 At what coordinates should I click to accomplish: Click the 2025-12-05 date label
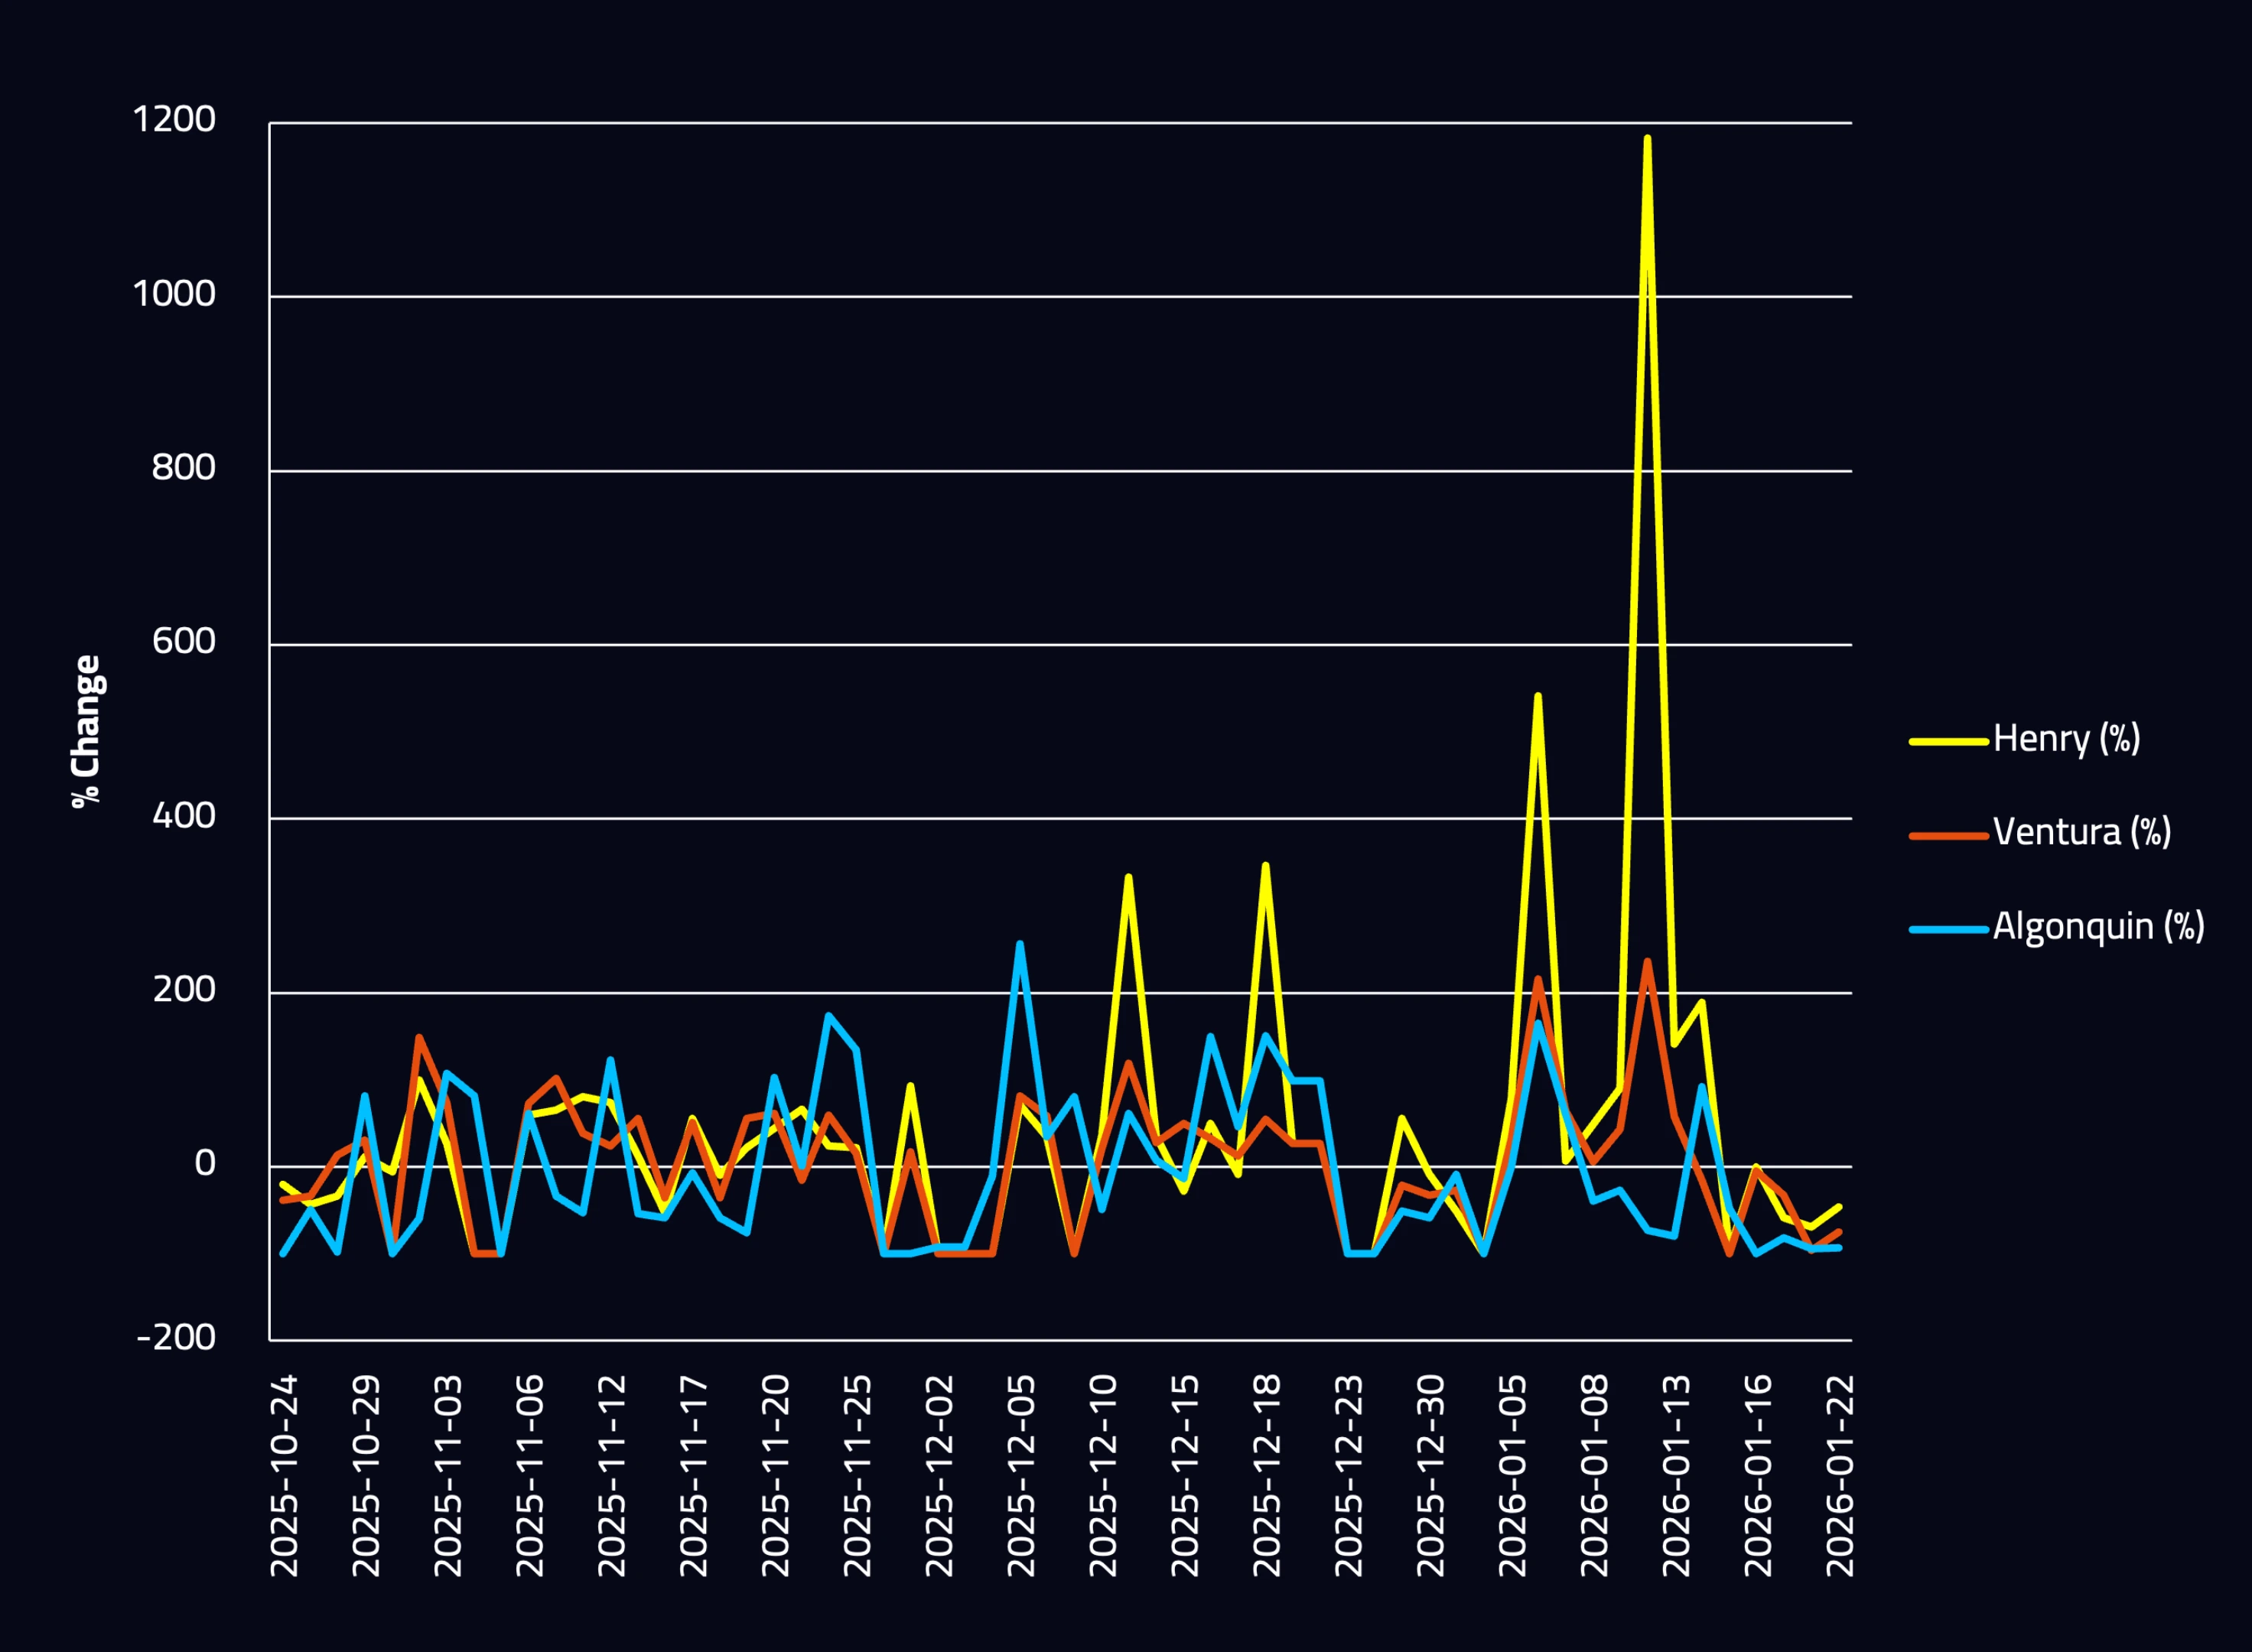[1021, 1476]
